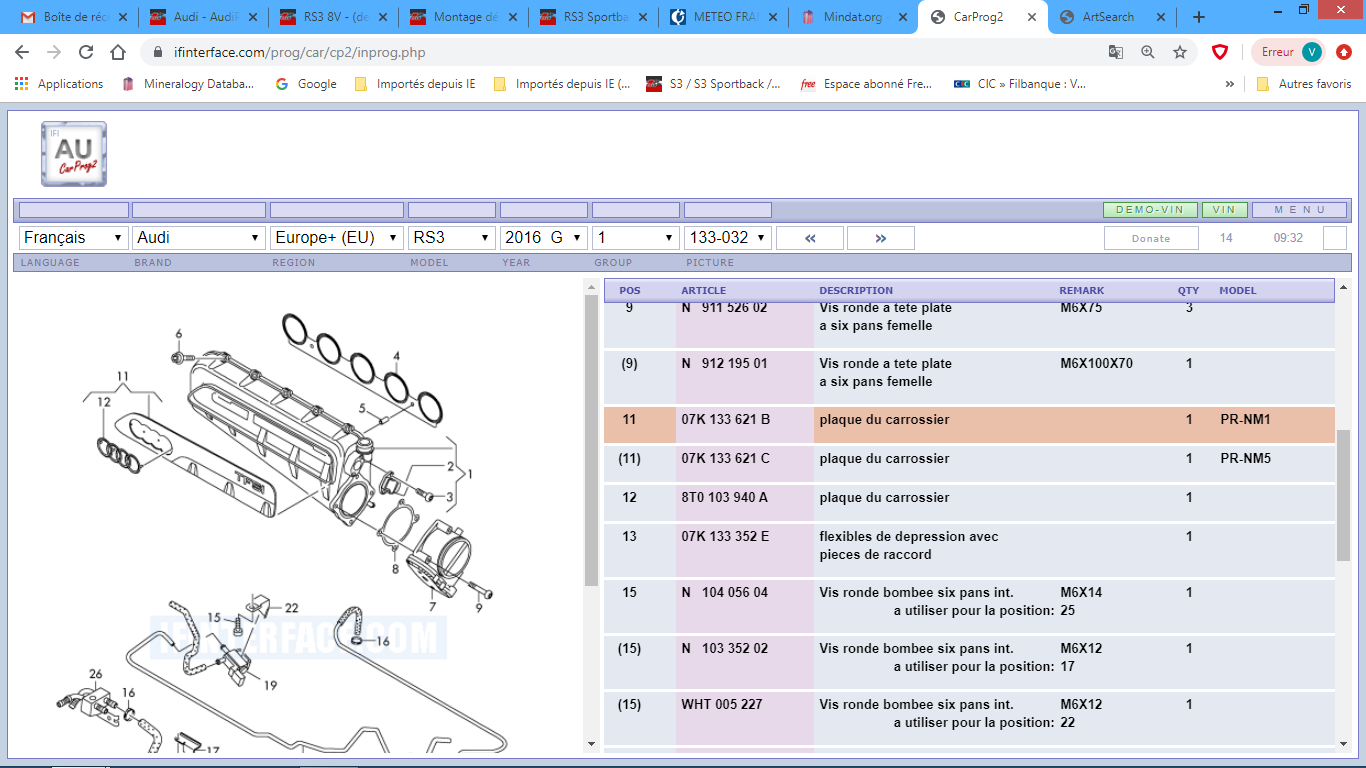Expand the Brand dropdown showing Audi
Screen dimensions: 1366x768
198,238
